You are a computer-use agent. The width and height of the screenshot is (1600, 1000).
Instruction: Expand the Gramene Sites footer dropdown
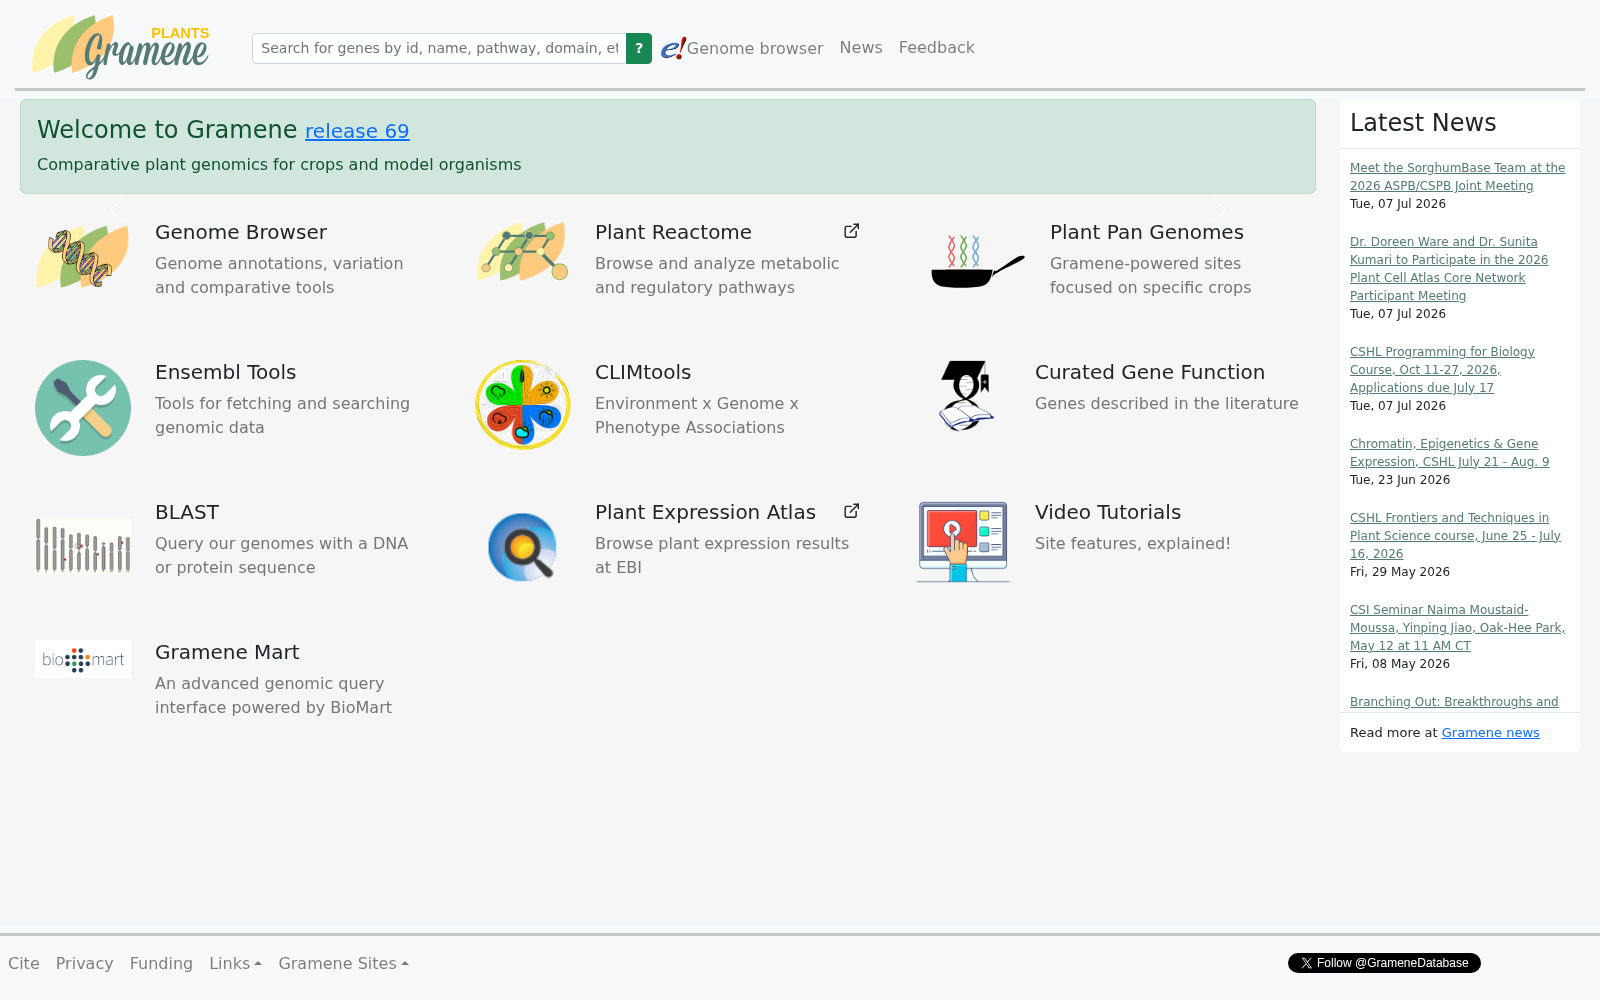[343, 963]
